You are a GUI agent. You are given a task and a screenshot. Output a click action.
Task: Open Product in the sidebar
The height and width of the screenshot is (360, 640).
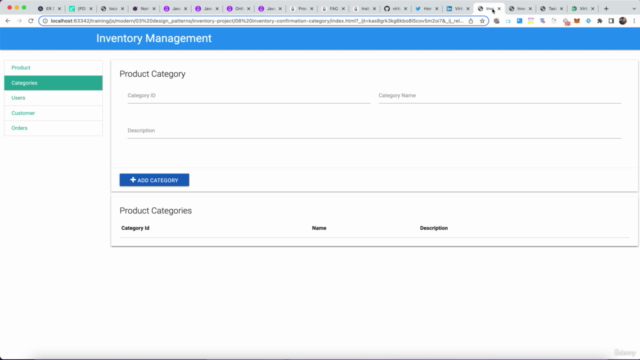click(x=53, y=68)
